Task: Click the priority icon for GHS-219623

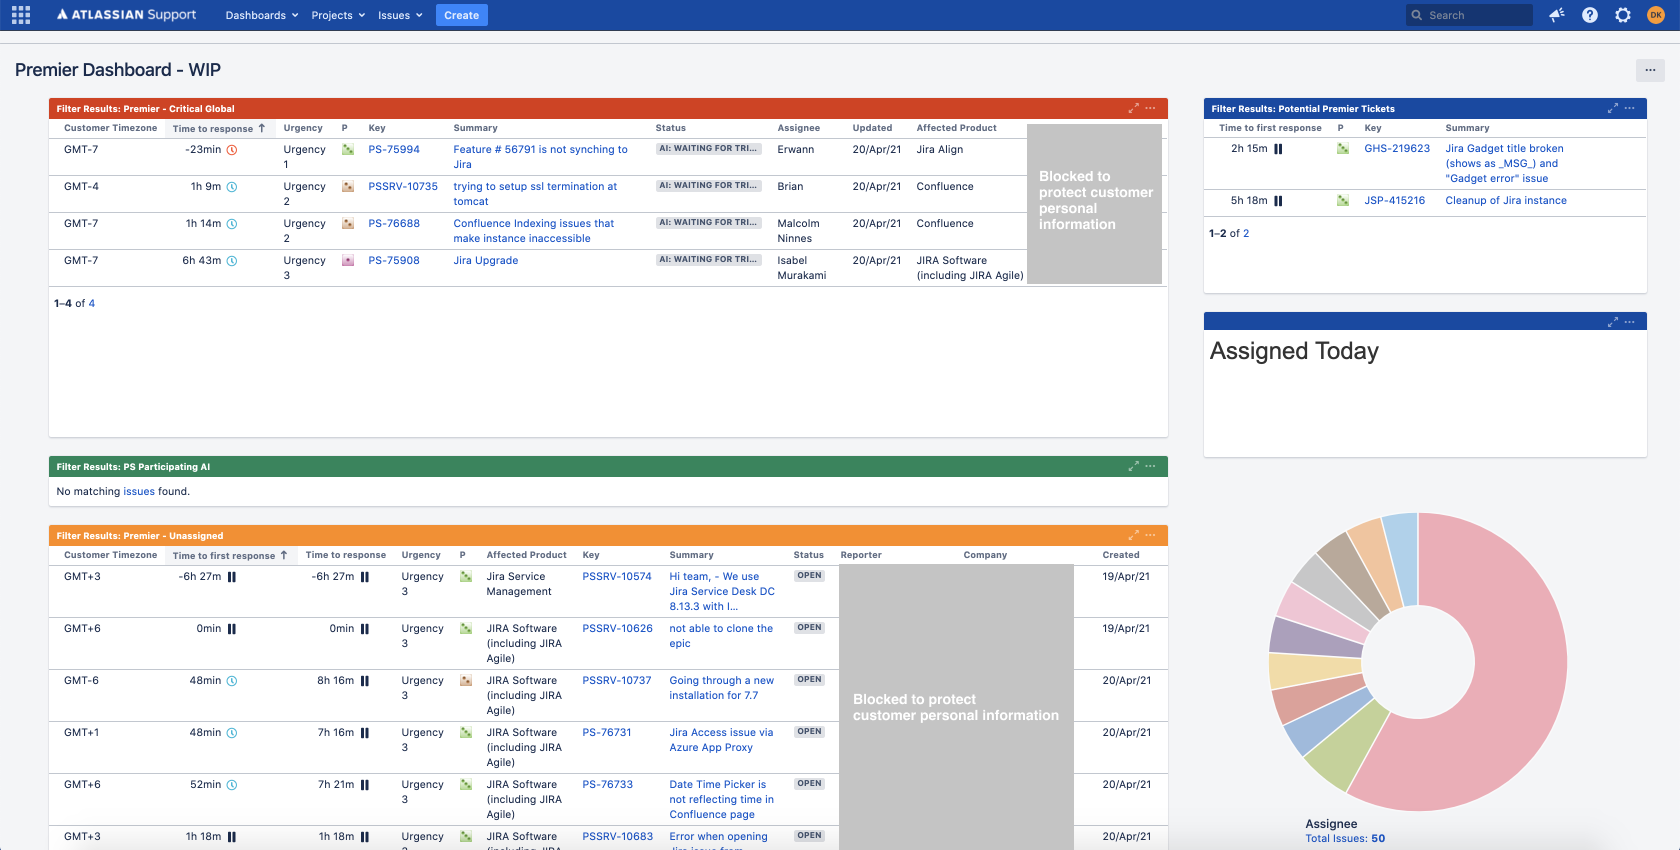Action: [x=1343, y=149]
